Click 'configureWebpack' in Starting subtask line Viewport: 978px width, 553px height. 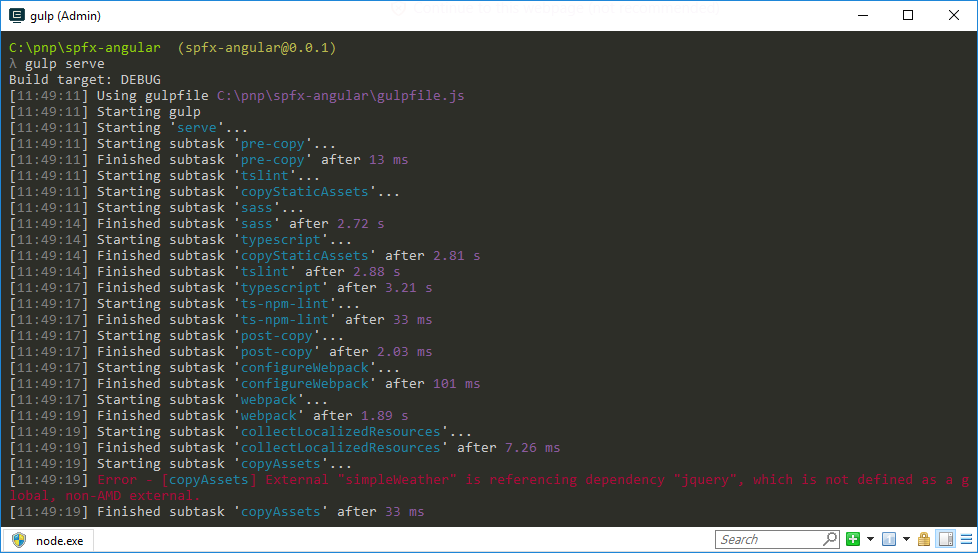point(305,368)
